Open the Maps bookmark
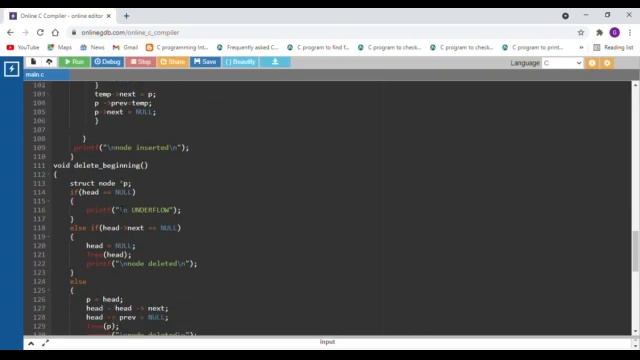 tap(60, 47)
